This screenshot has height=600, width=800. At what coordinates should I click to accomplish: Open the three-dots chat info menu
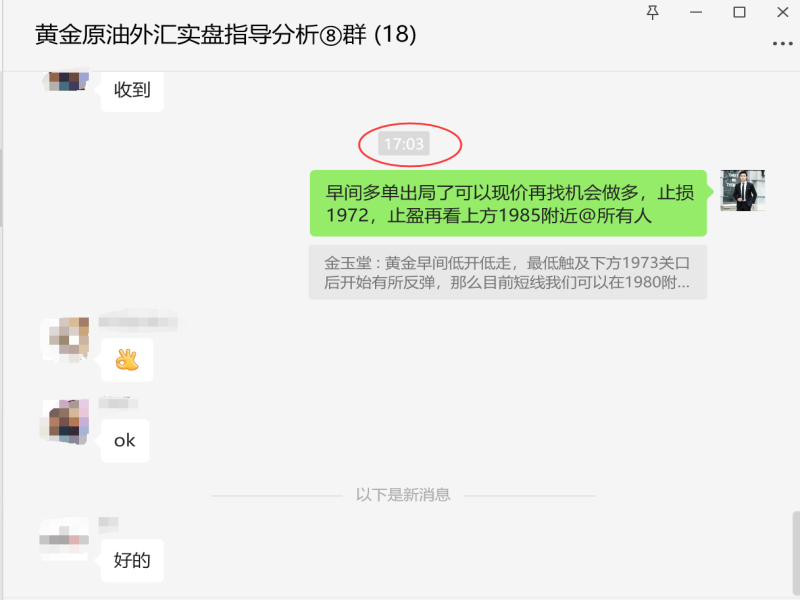782,44
